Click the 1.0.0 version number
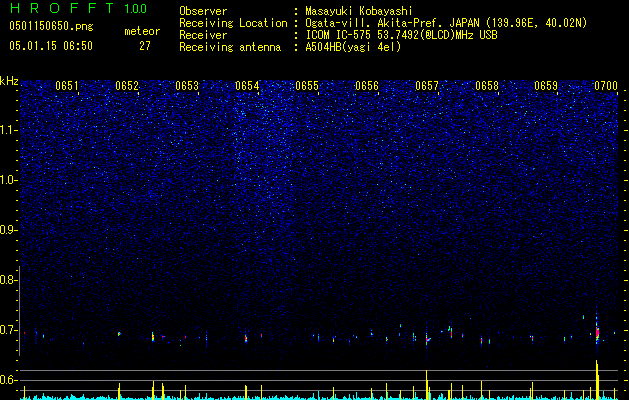This screenshot has height=400, width=629. 135,9
